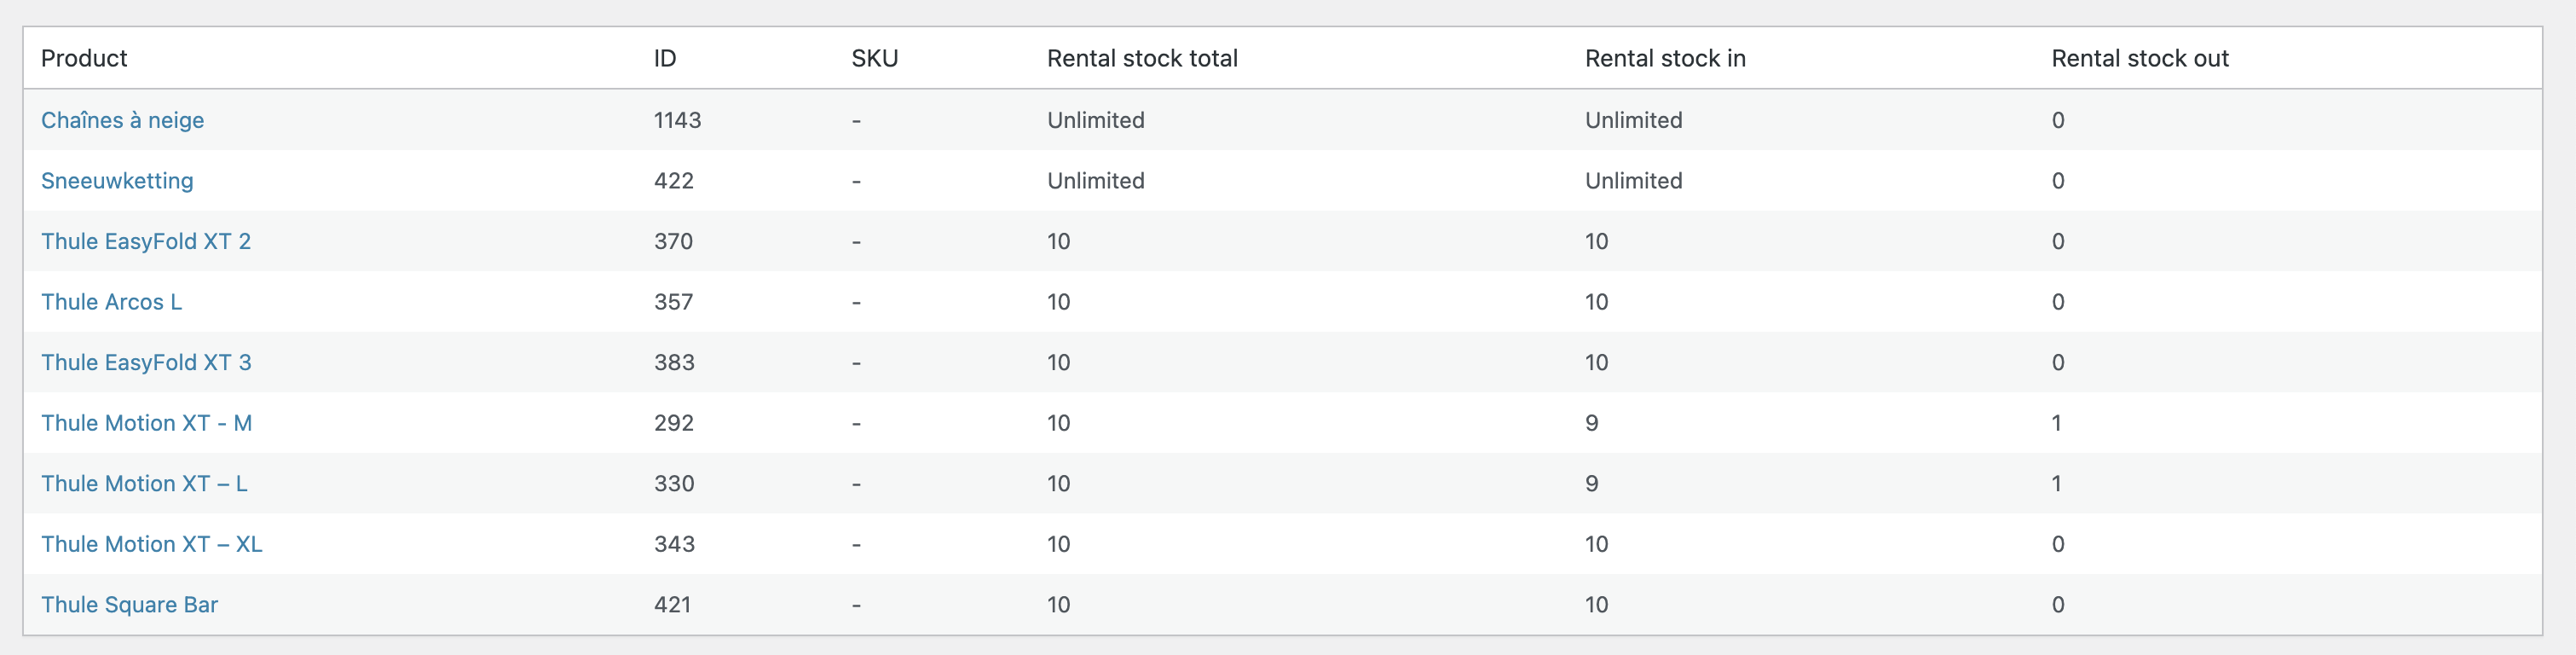Open the Sneeuwketting product link
The height and width of the screenshot is (655, 2576).
117,181
